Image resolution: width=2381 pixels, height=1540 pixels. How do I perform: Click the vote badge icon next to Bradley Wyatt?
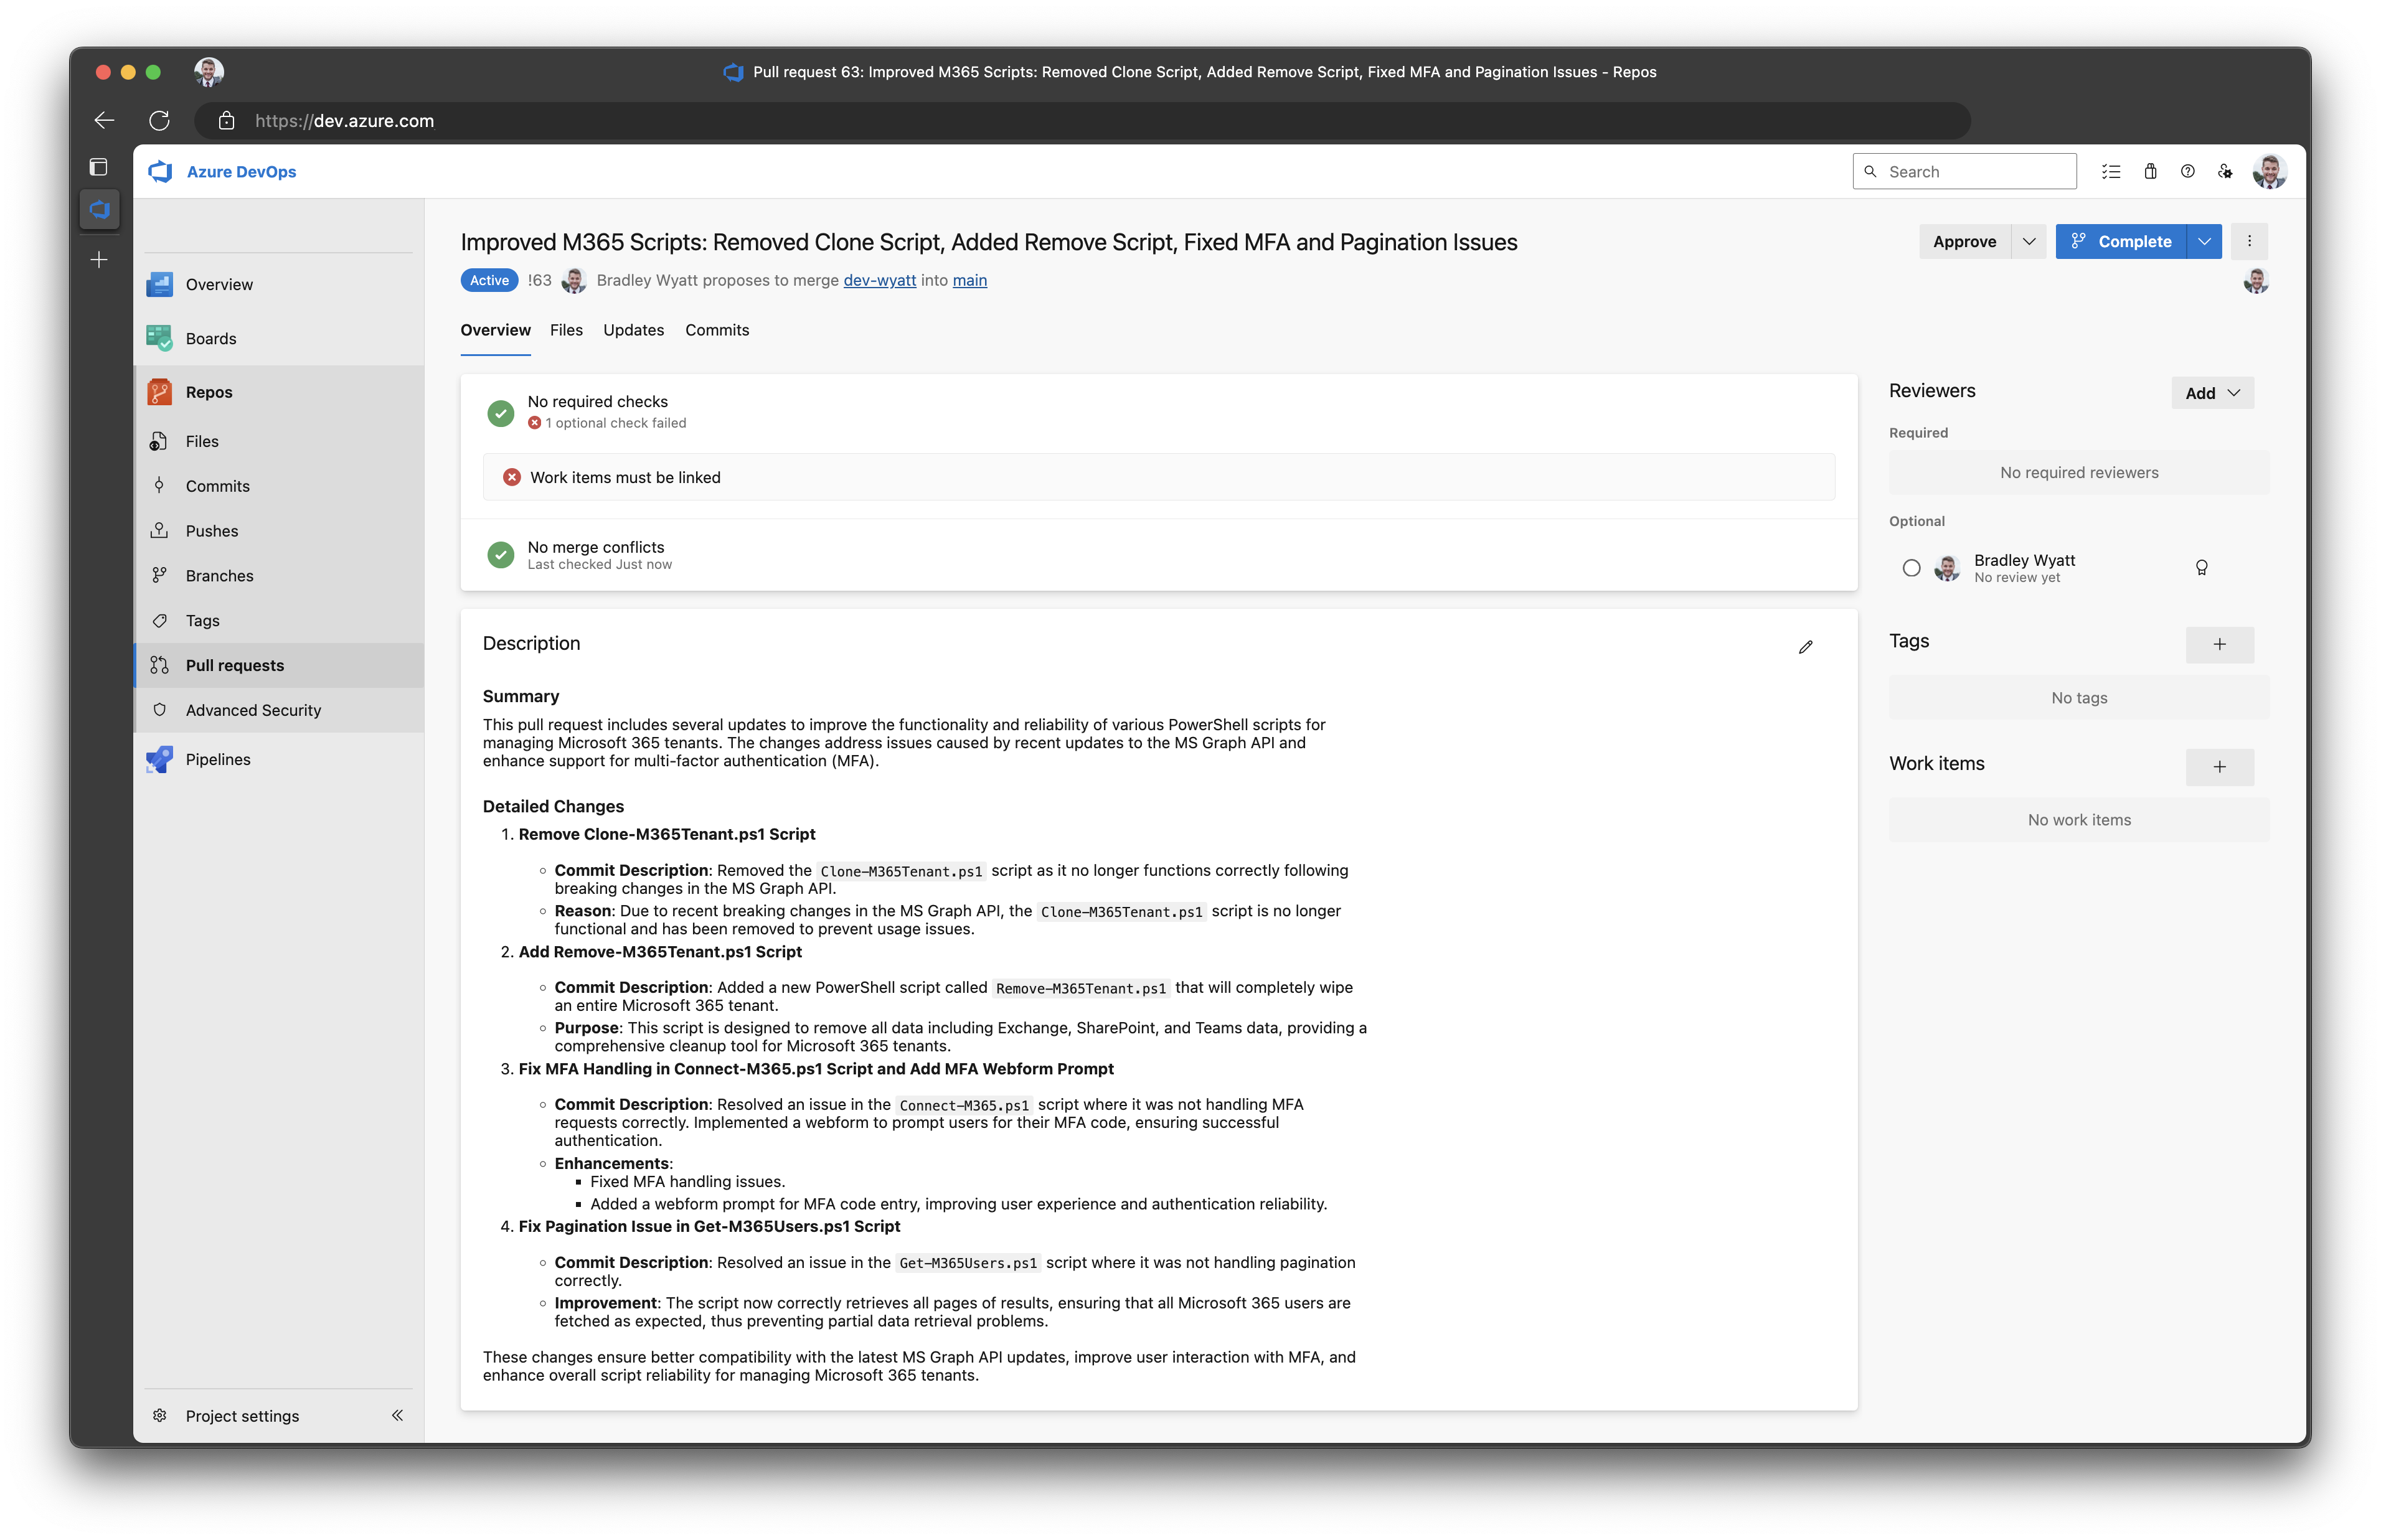pos(2201,568)
